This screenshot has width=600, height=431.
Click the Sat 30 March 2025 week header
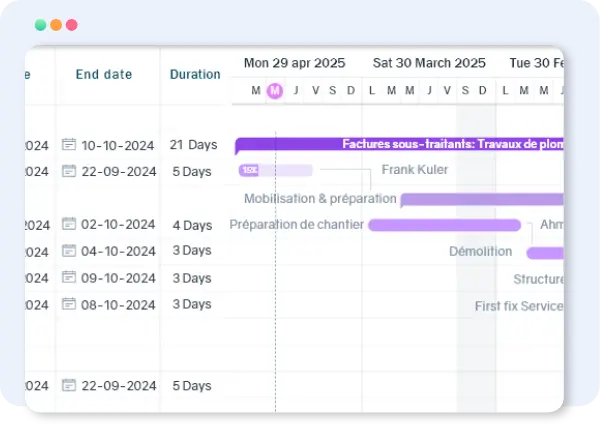click(429, 63)
